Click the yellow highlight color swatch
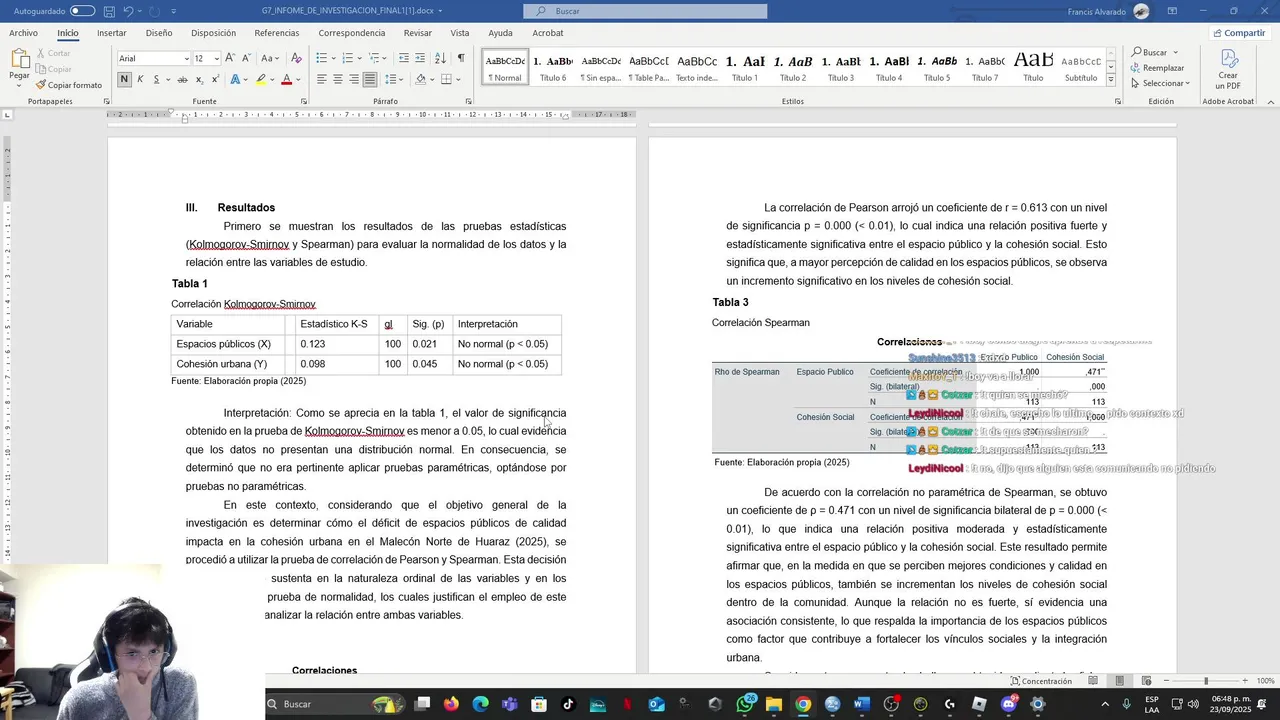1280x720 pixels. [x=260, y=79]
